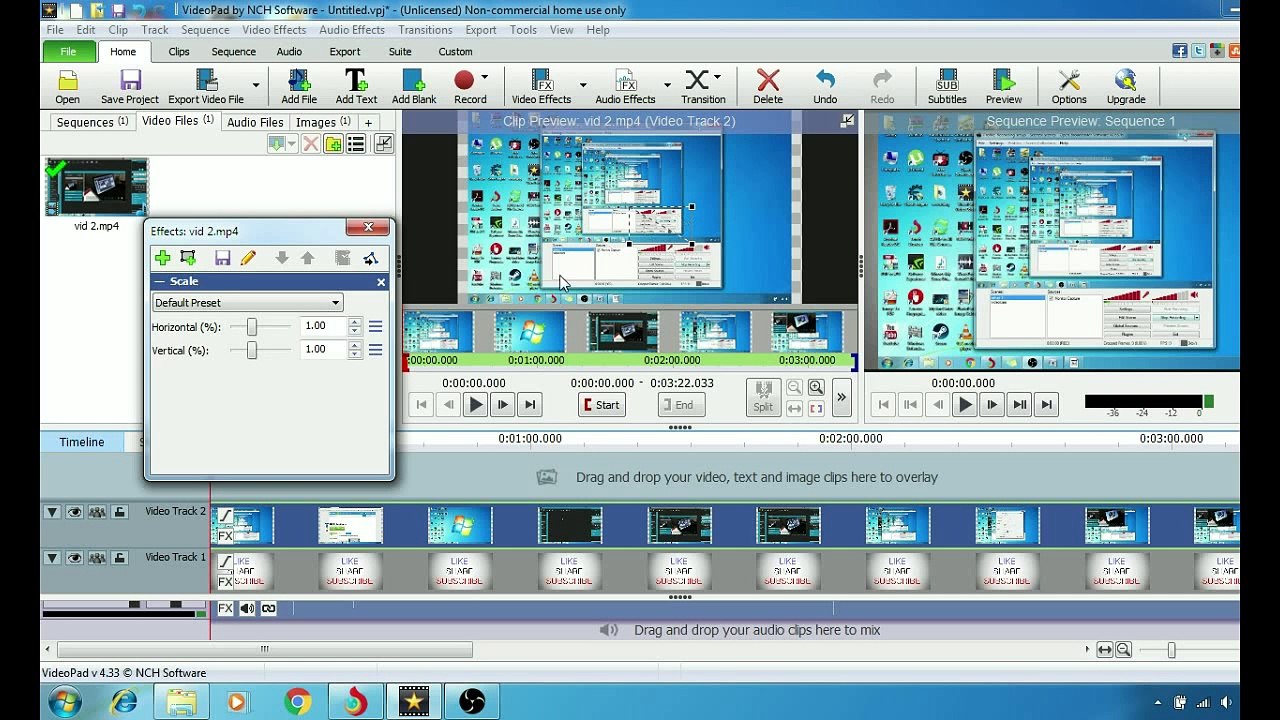1280x720 pixels.
Task: Expand the Record dropdown arrow
Action: pos(485,78)
